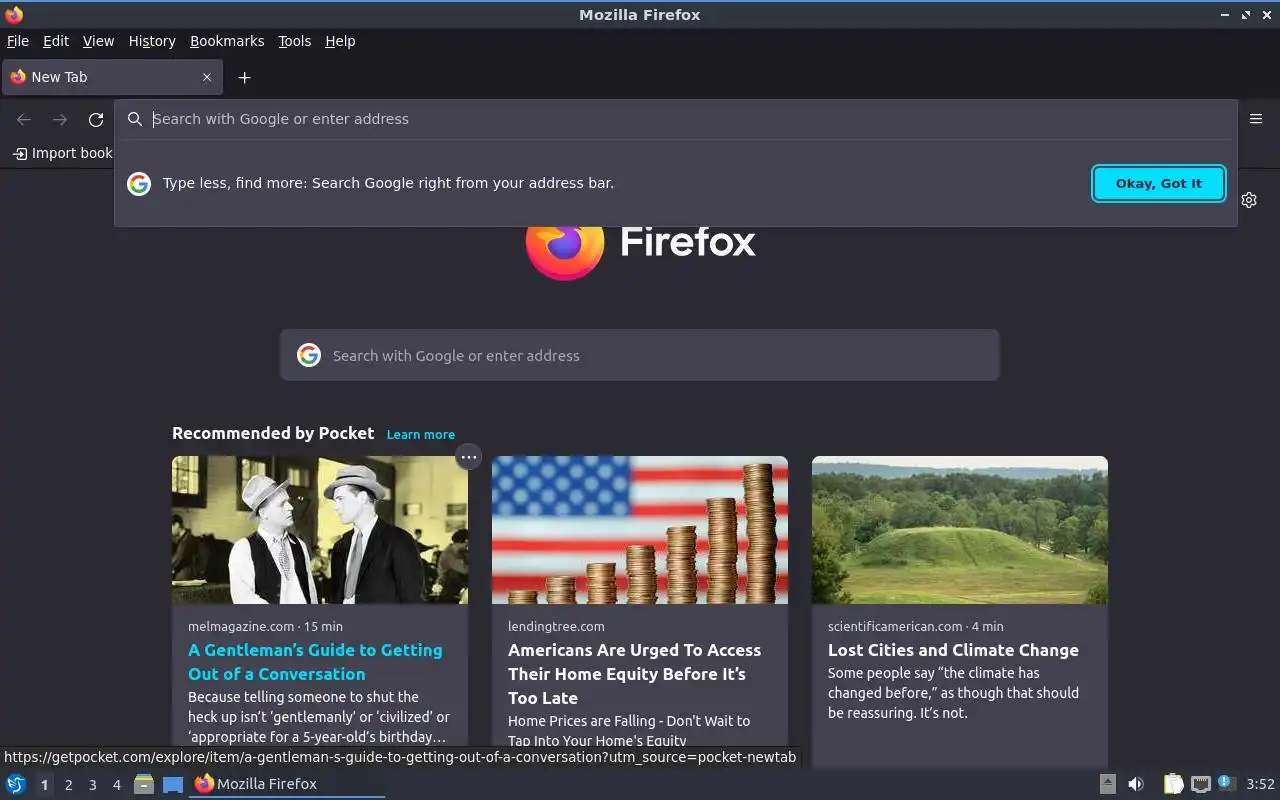1280x800 pixels.
Task: Switch to workspace 3
Action: [x=93, y=785]
